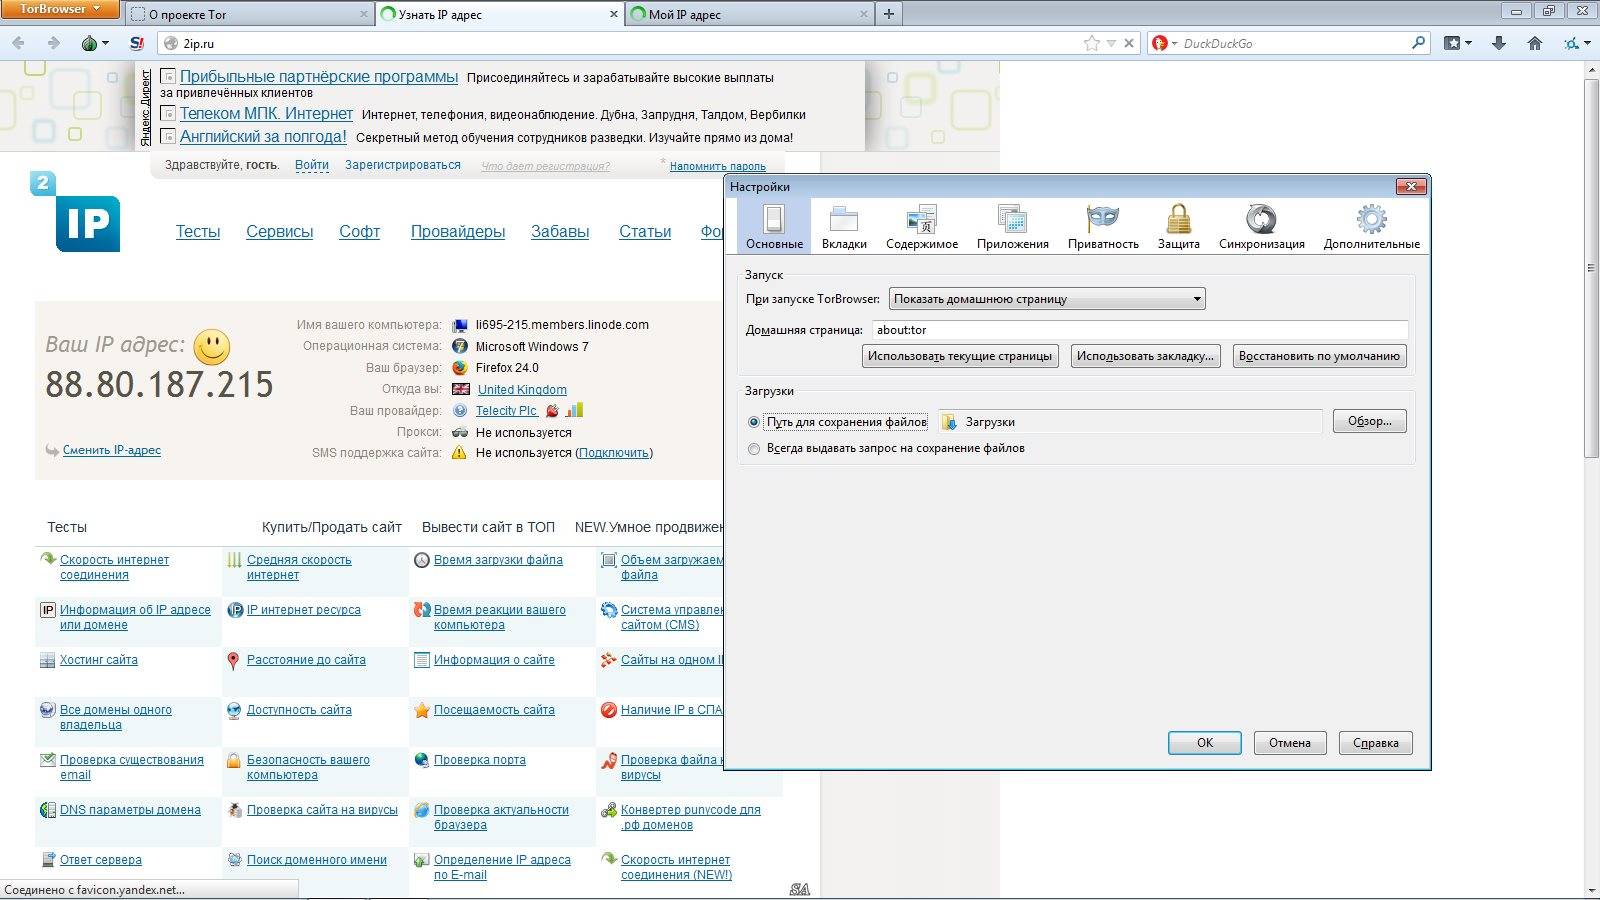Open the Privacy (Приватность) settings pane

coord(1102,226)
